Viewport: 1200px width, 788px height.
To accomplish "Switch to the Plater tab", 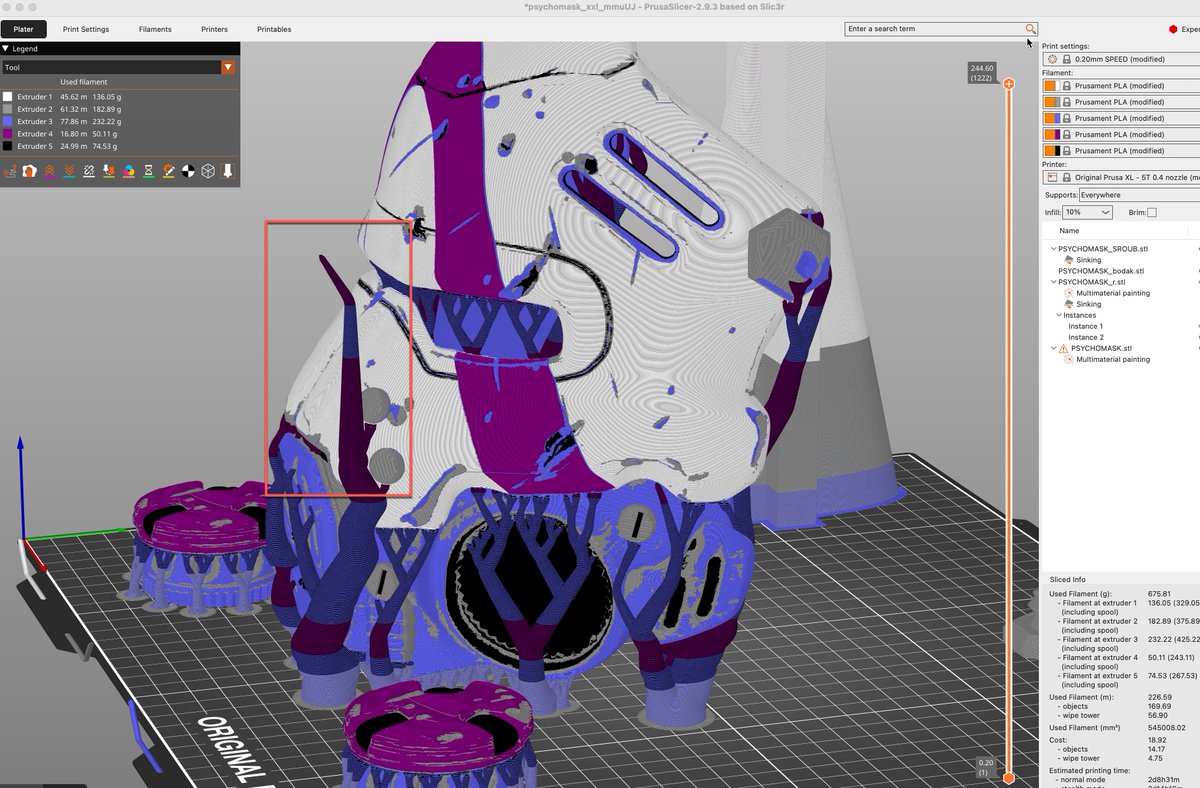I will (23, 29).
